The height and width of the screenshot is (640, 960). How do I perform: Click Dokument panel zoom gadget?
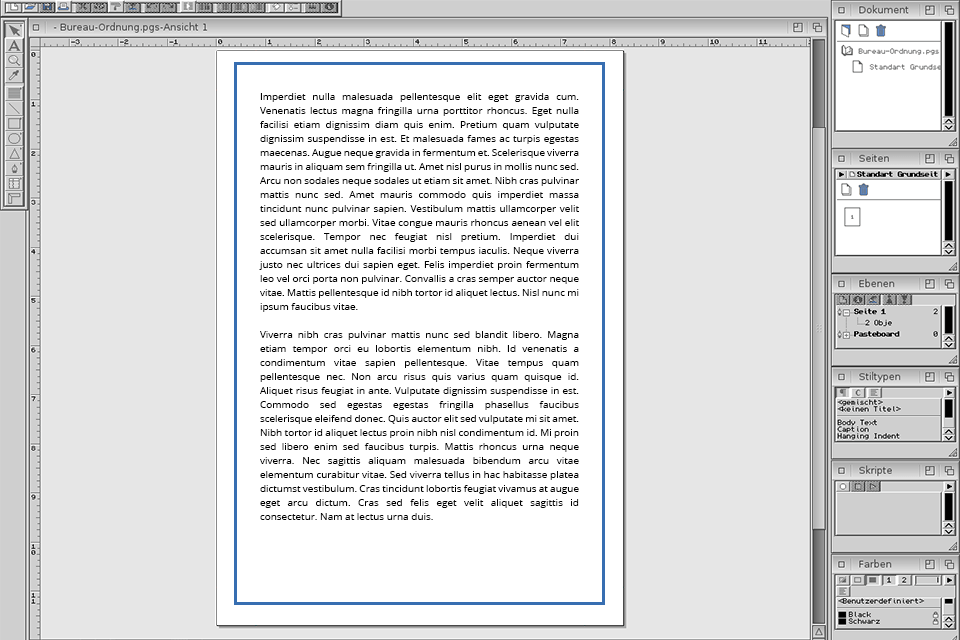(x=929, y=10)
